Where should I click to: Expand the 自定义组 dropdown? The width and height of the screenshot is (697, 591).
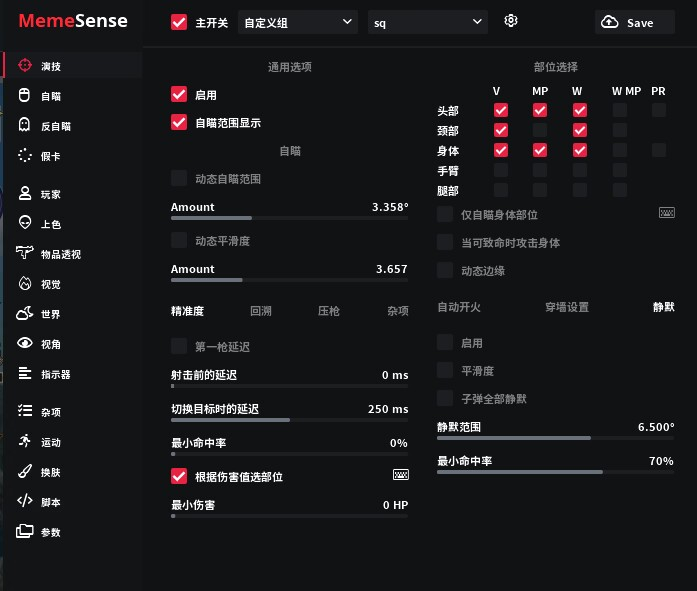[298, 22]
